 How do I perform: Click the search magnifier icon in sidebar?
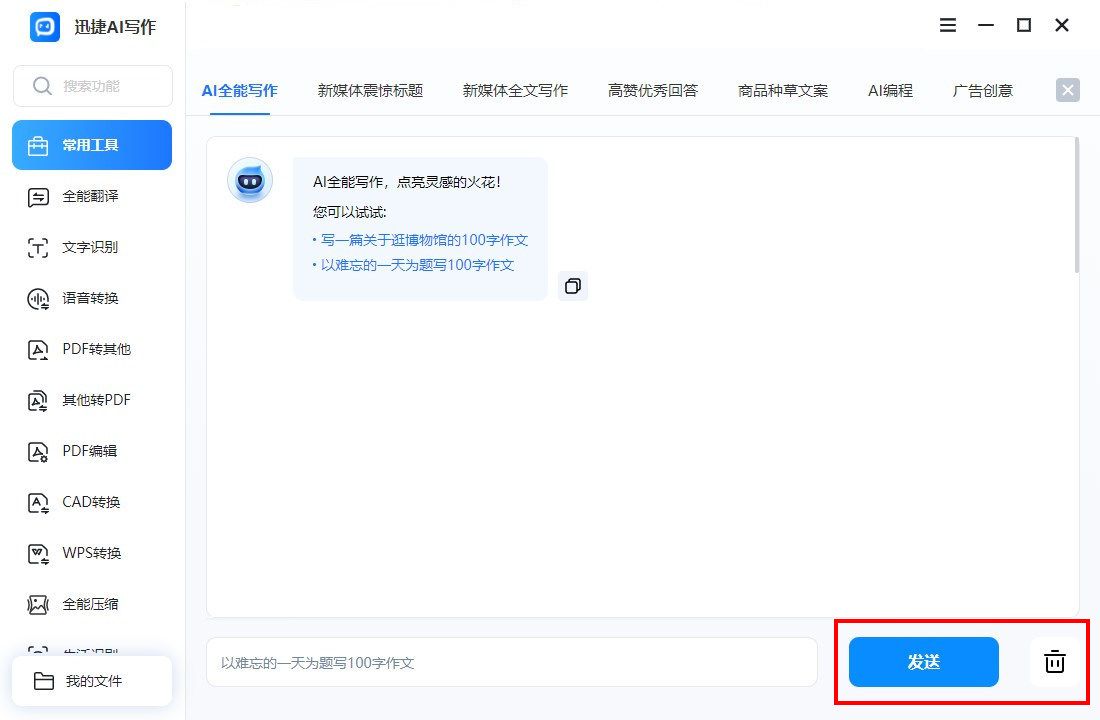(42, 86)
